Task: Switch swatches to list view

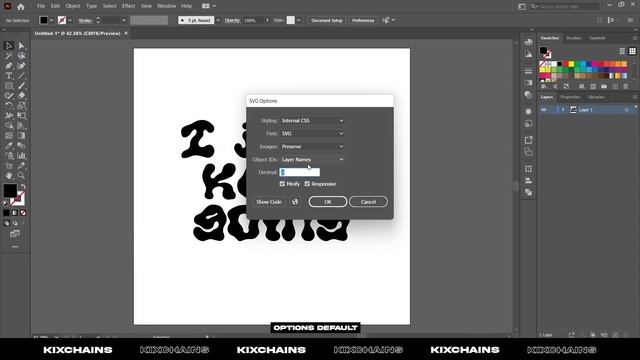Action: [622, 51]
